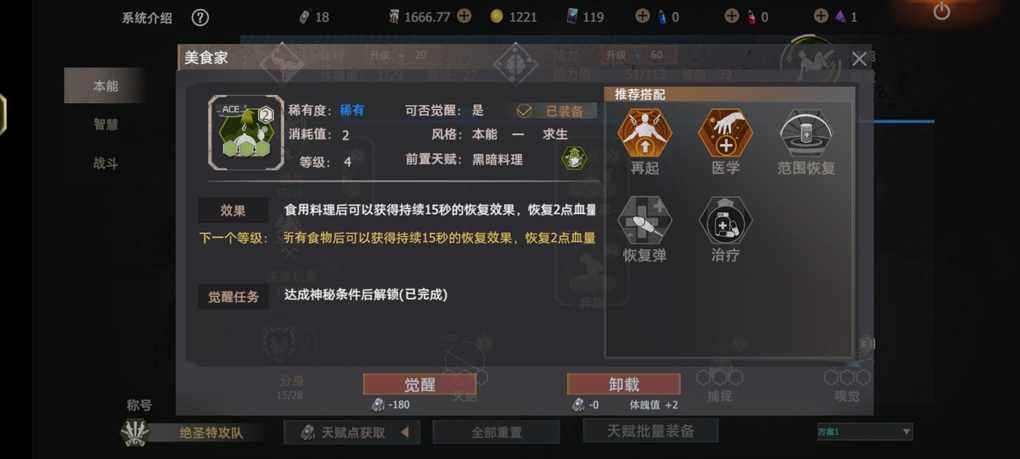
Task: Choose the 恢复弹 talent icon
Action: (645, 220)
